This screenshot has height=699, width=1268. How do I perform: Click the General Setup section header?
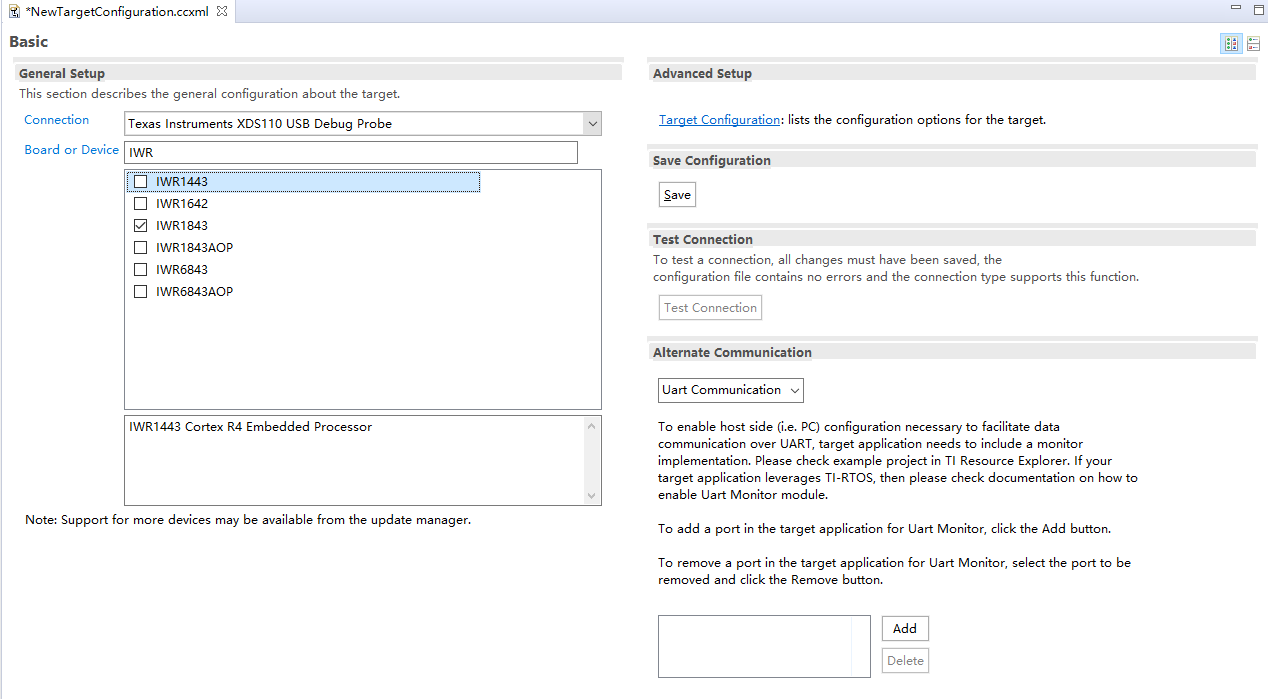pyautogui.click(x=318, y=73)
